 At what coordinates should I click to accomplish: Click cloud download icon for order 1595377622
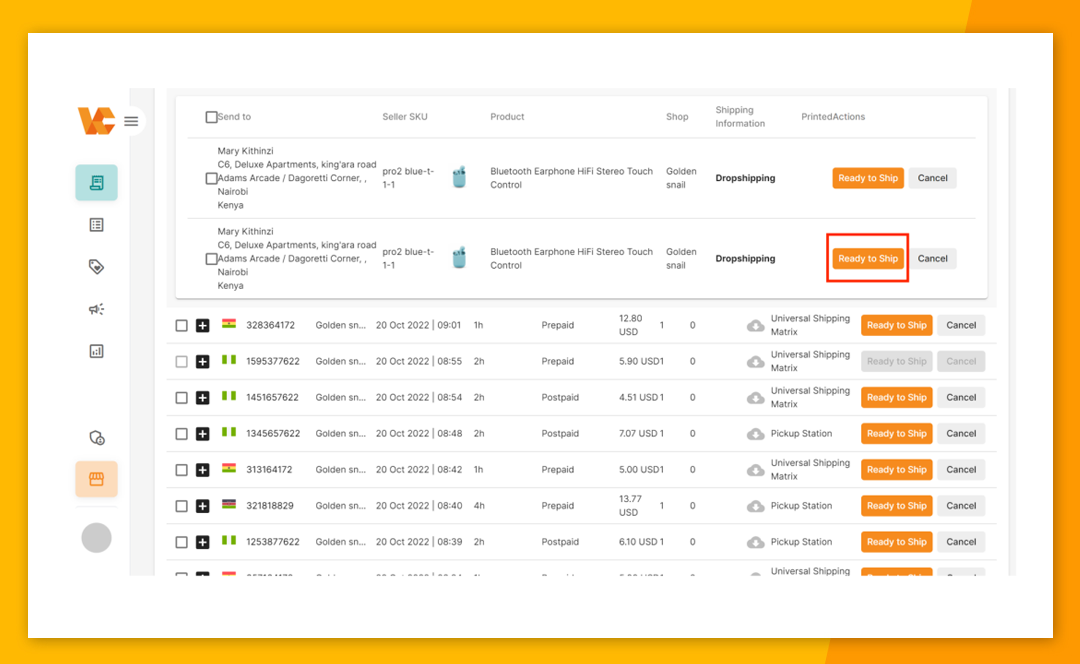(x=756, y=362)
